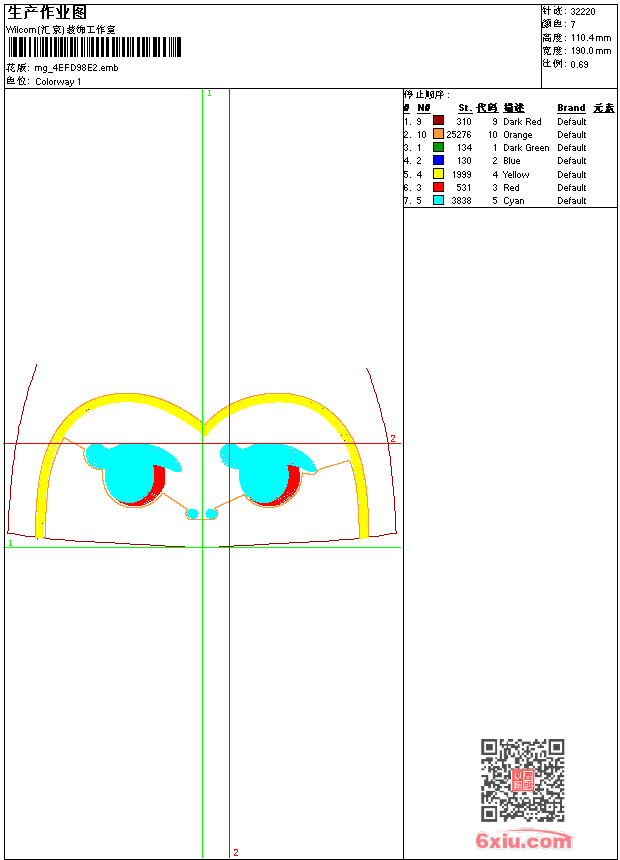The image size is (620, 860).
Task: Pick the Yellow color swatch
Action: point(438,174)
